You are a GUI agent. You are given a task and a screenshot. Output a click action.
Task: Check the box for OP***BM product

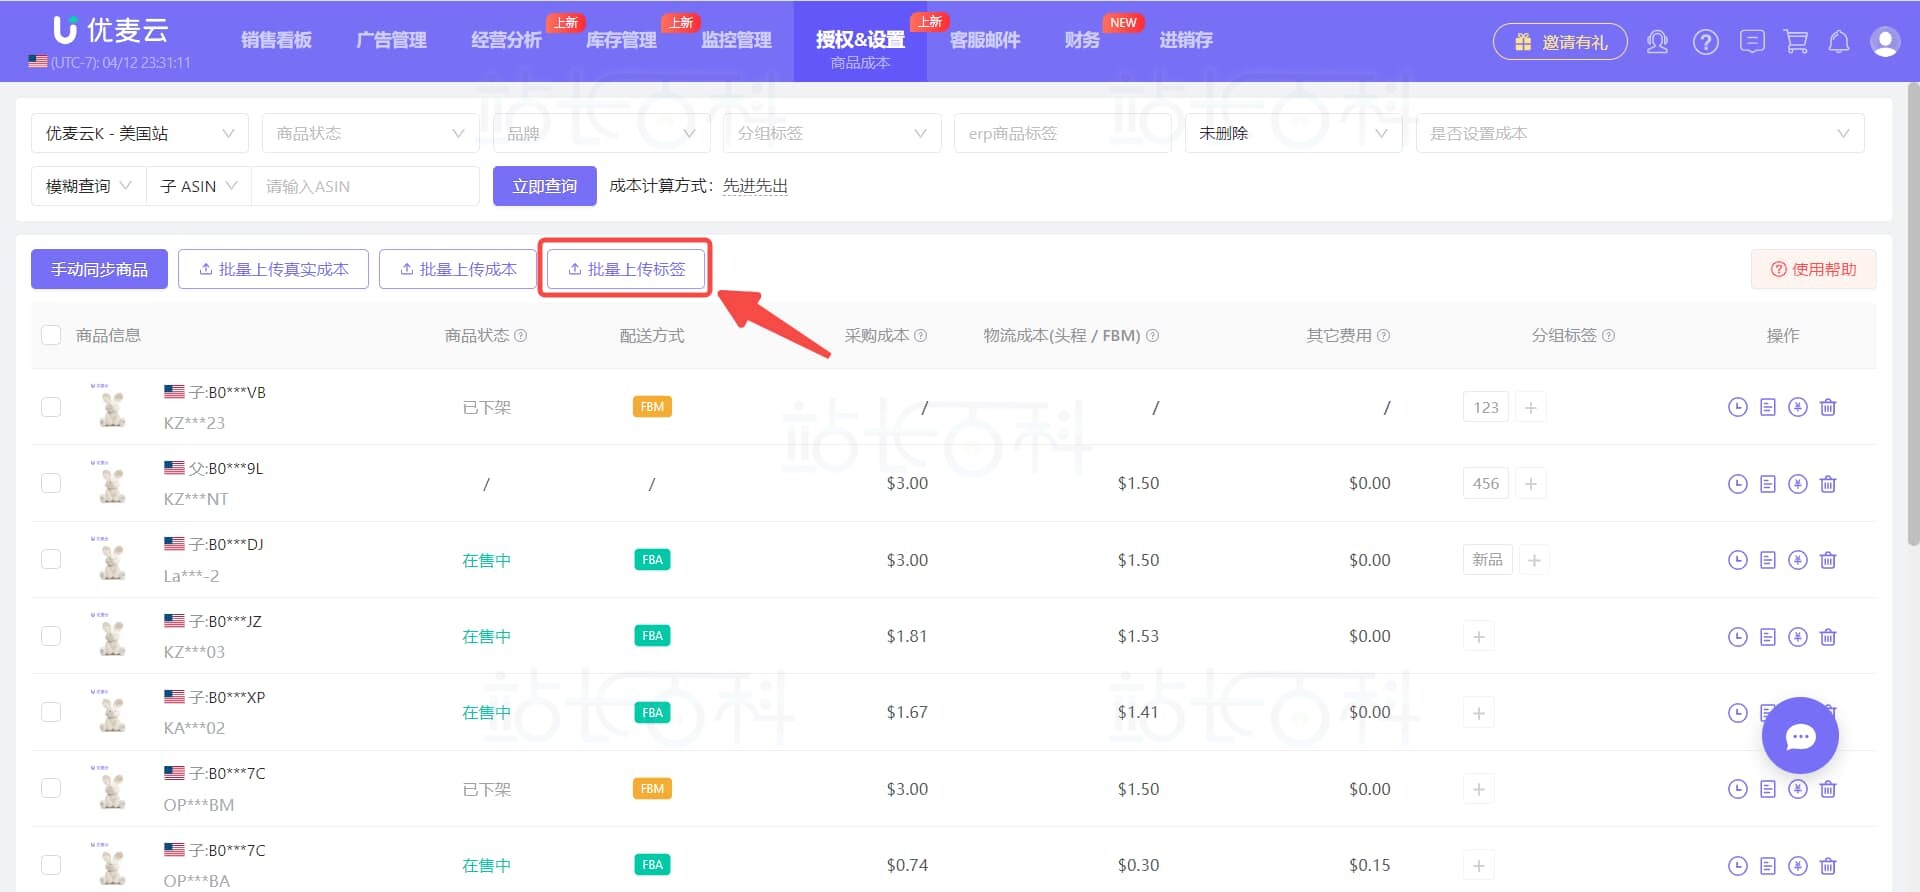coord(51,788)
